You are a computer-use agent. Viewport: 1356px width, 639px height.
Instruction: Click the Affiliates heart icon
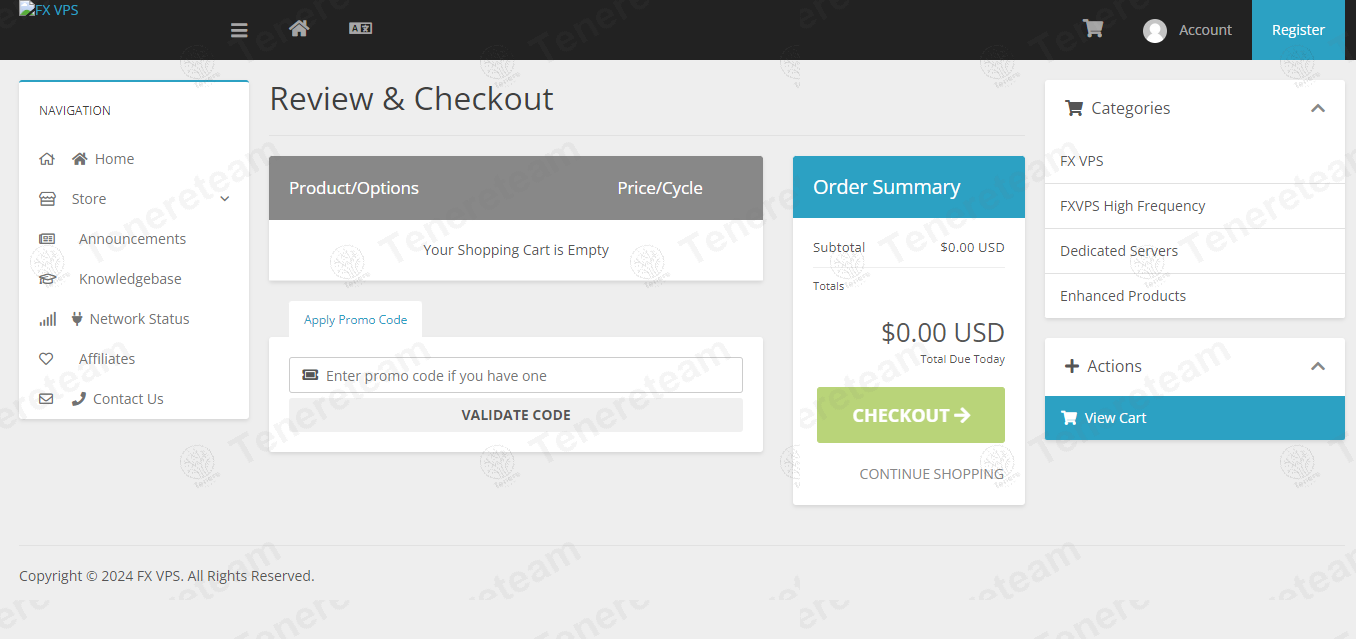tap(46, 359)
